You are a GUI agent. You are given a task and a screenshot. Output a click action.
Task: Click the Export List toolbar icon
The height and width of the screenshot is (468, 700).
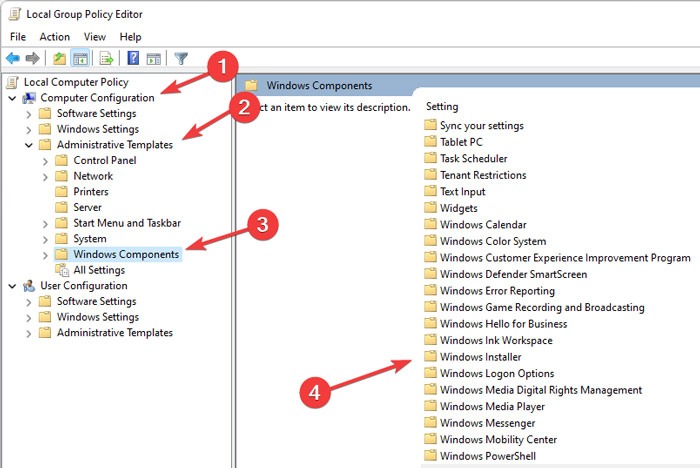(x=107, y=58)
